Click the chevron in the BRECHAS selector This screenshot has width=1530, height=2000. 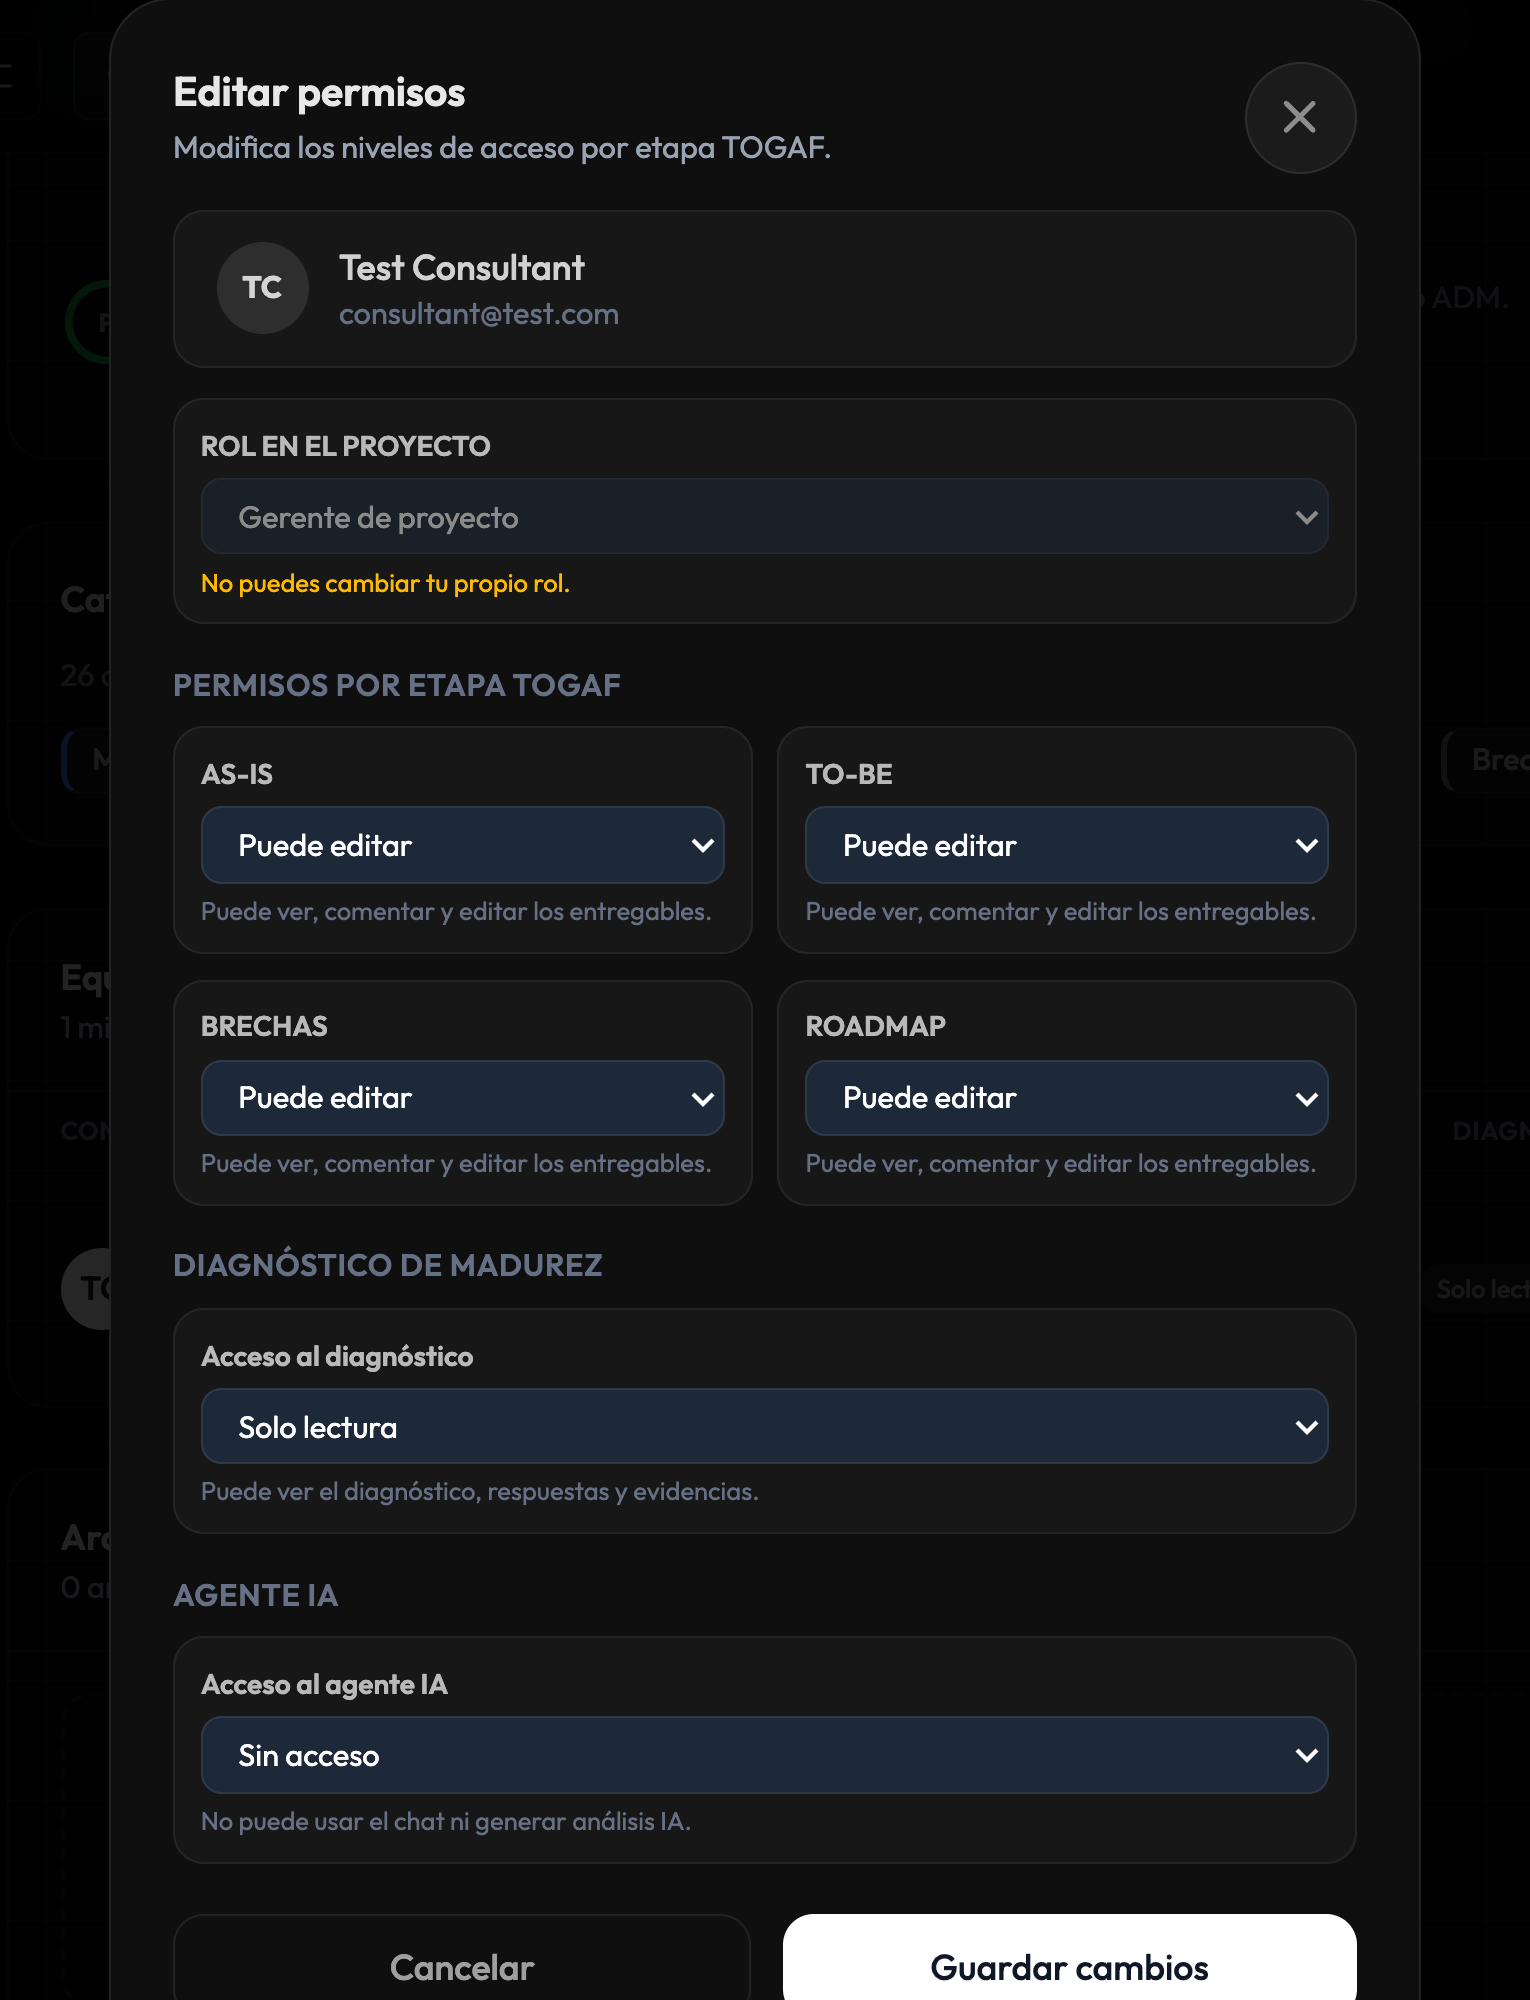[x=702, y=1099]
